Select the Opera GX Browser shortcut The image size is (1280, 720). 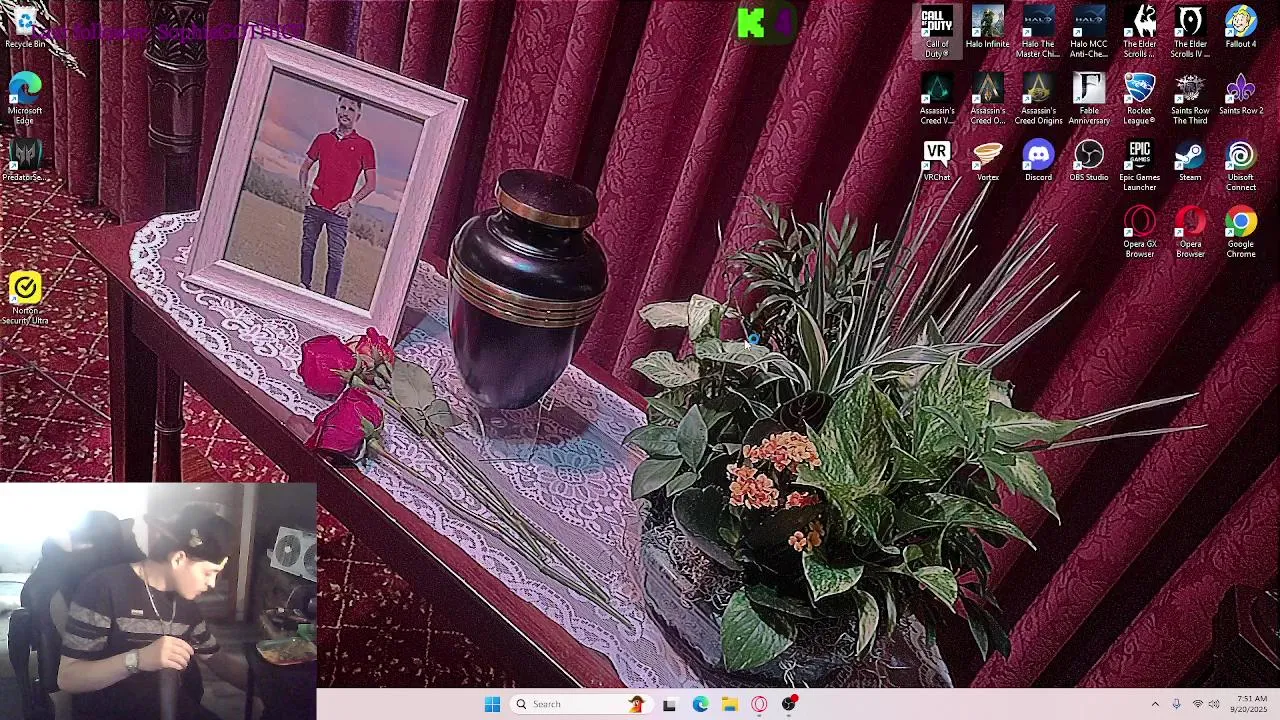tap(1140, 233)
